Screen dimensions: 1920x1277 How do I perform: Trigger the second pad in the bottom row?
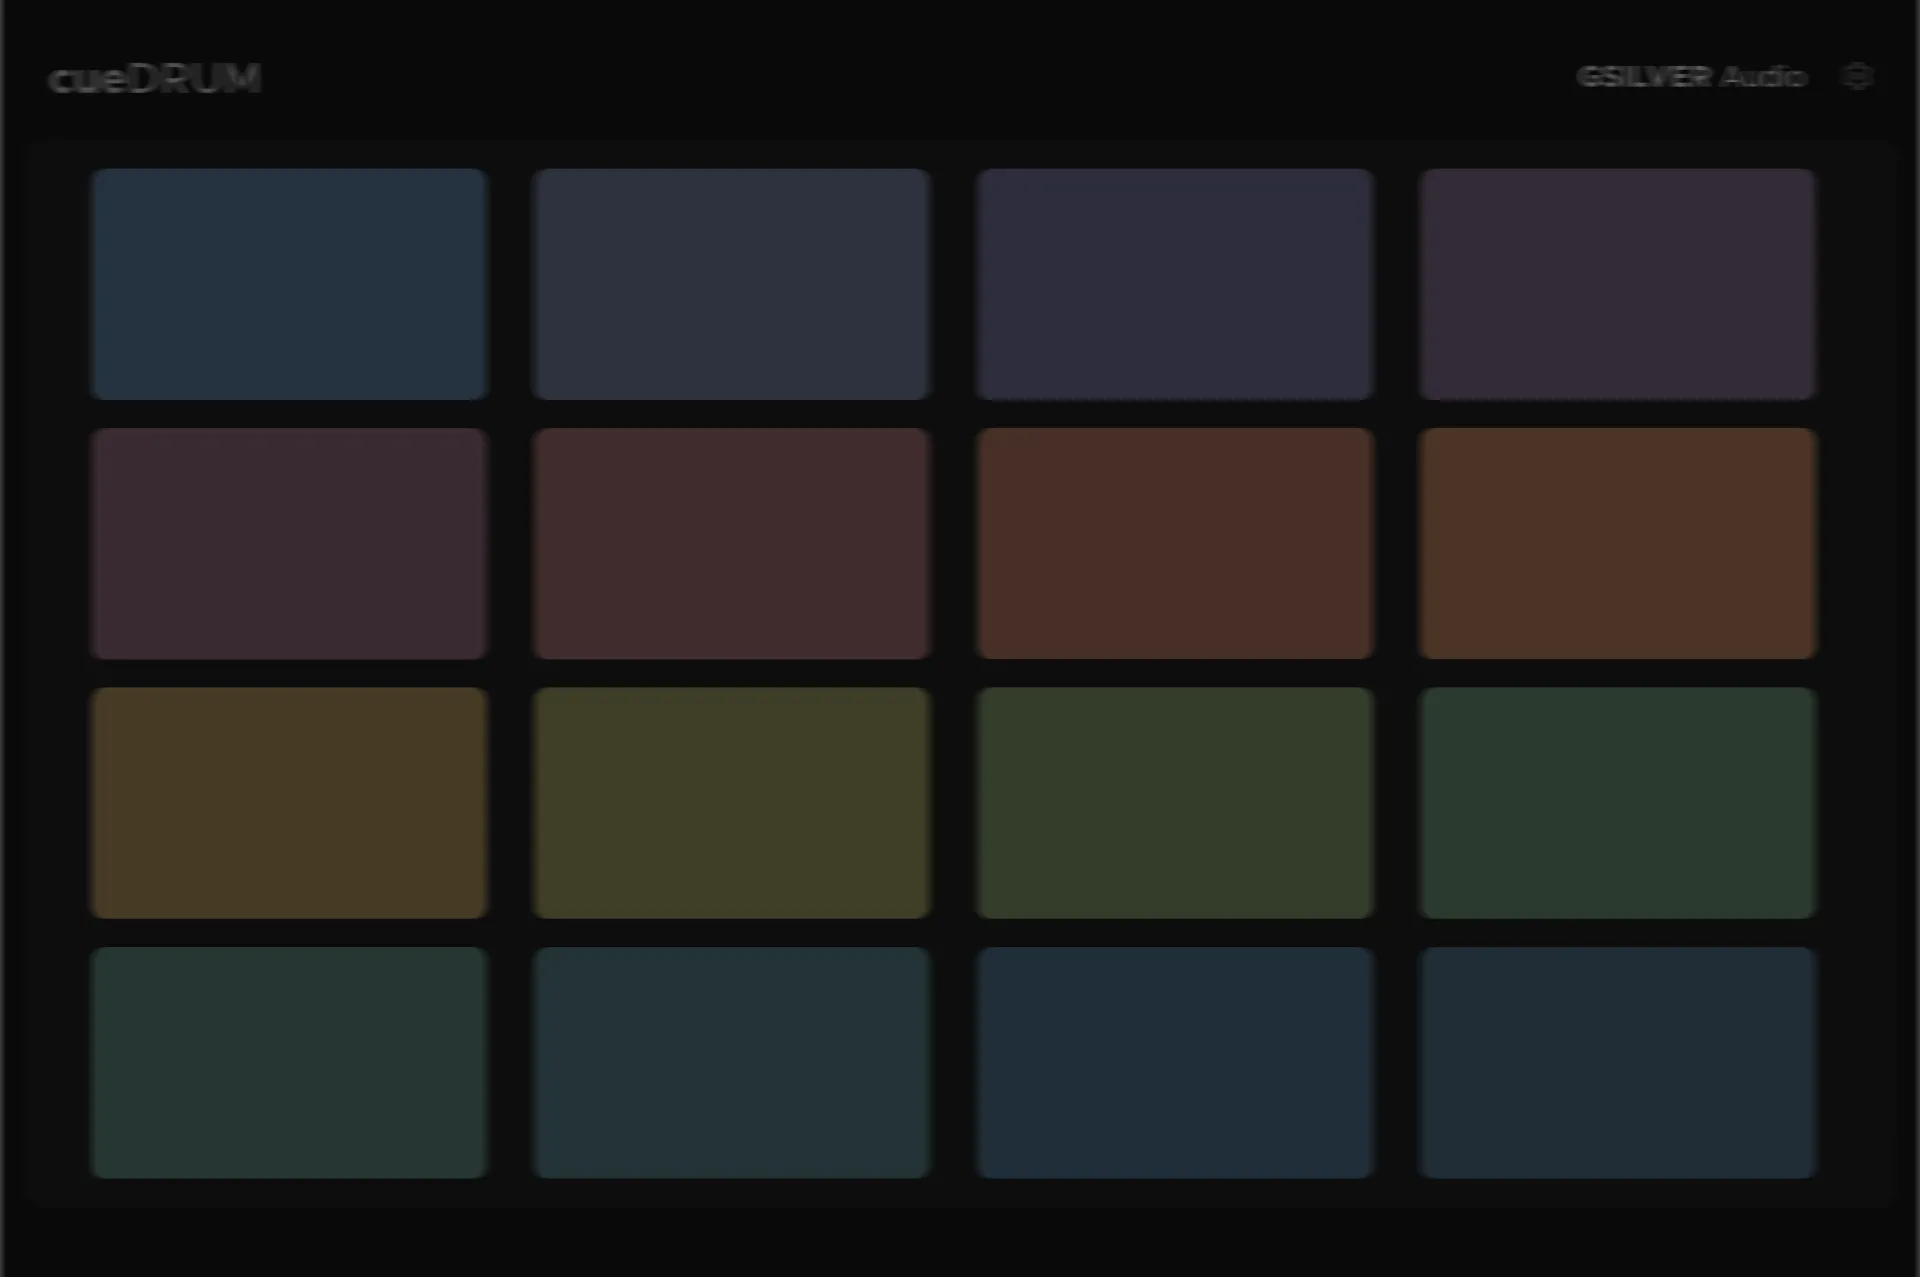pos(732,1063)
